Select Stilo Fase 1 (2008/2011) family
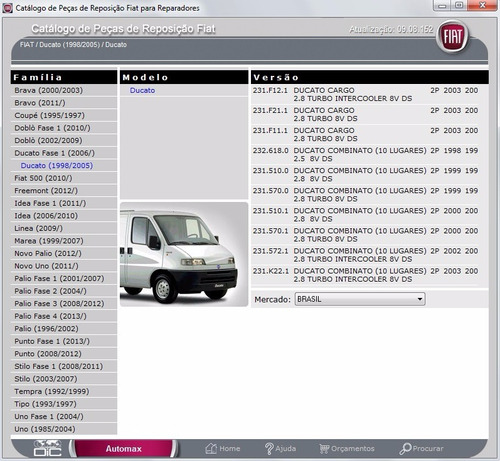This screenshot has width=500, height=461. click(64, 366)
